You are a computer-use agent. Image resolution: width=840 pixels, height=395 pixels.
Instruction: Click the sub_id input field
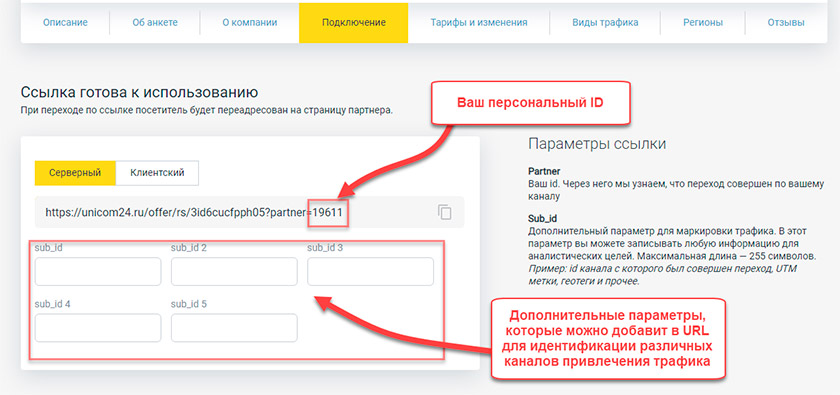point(98,272)
